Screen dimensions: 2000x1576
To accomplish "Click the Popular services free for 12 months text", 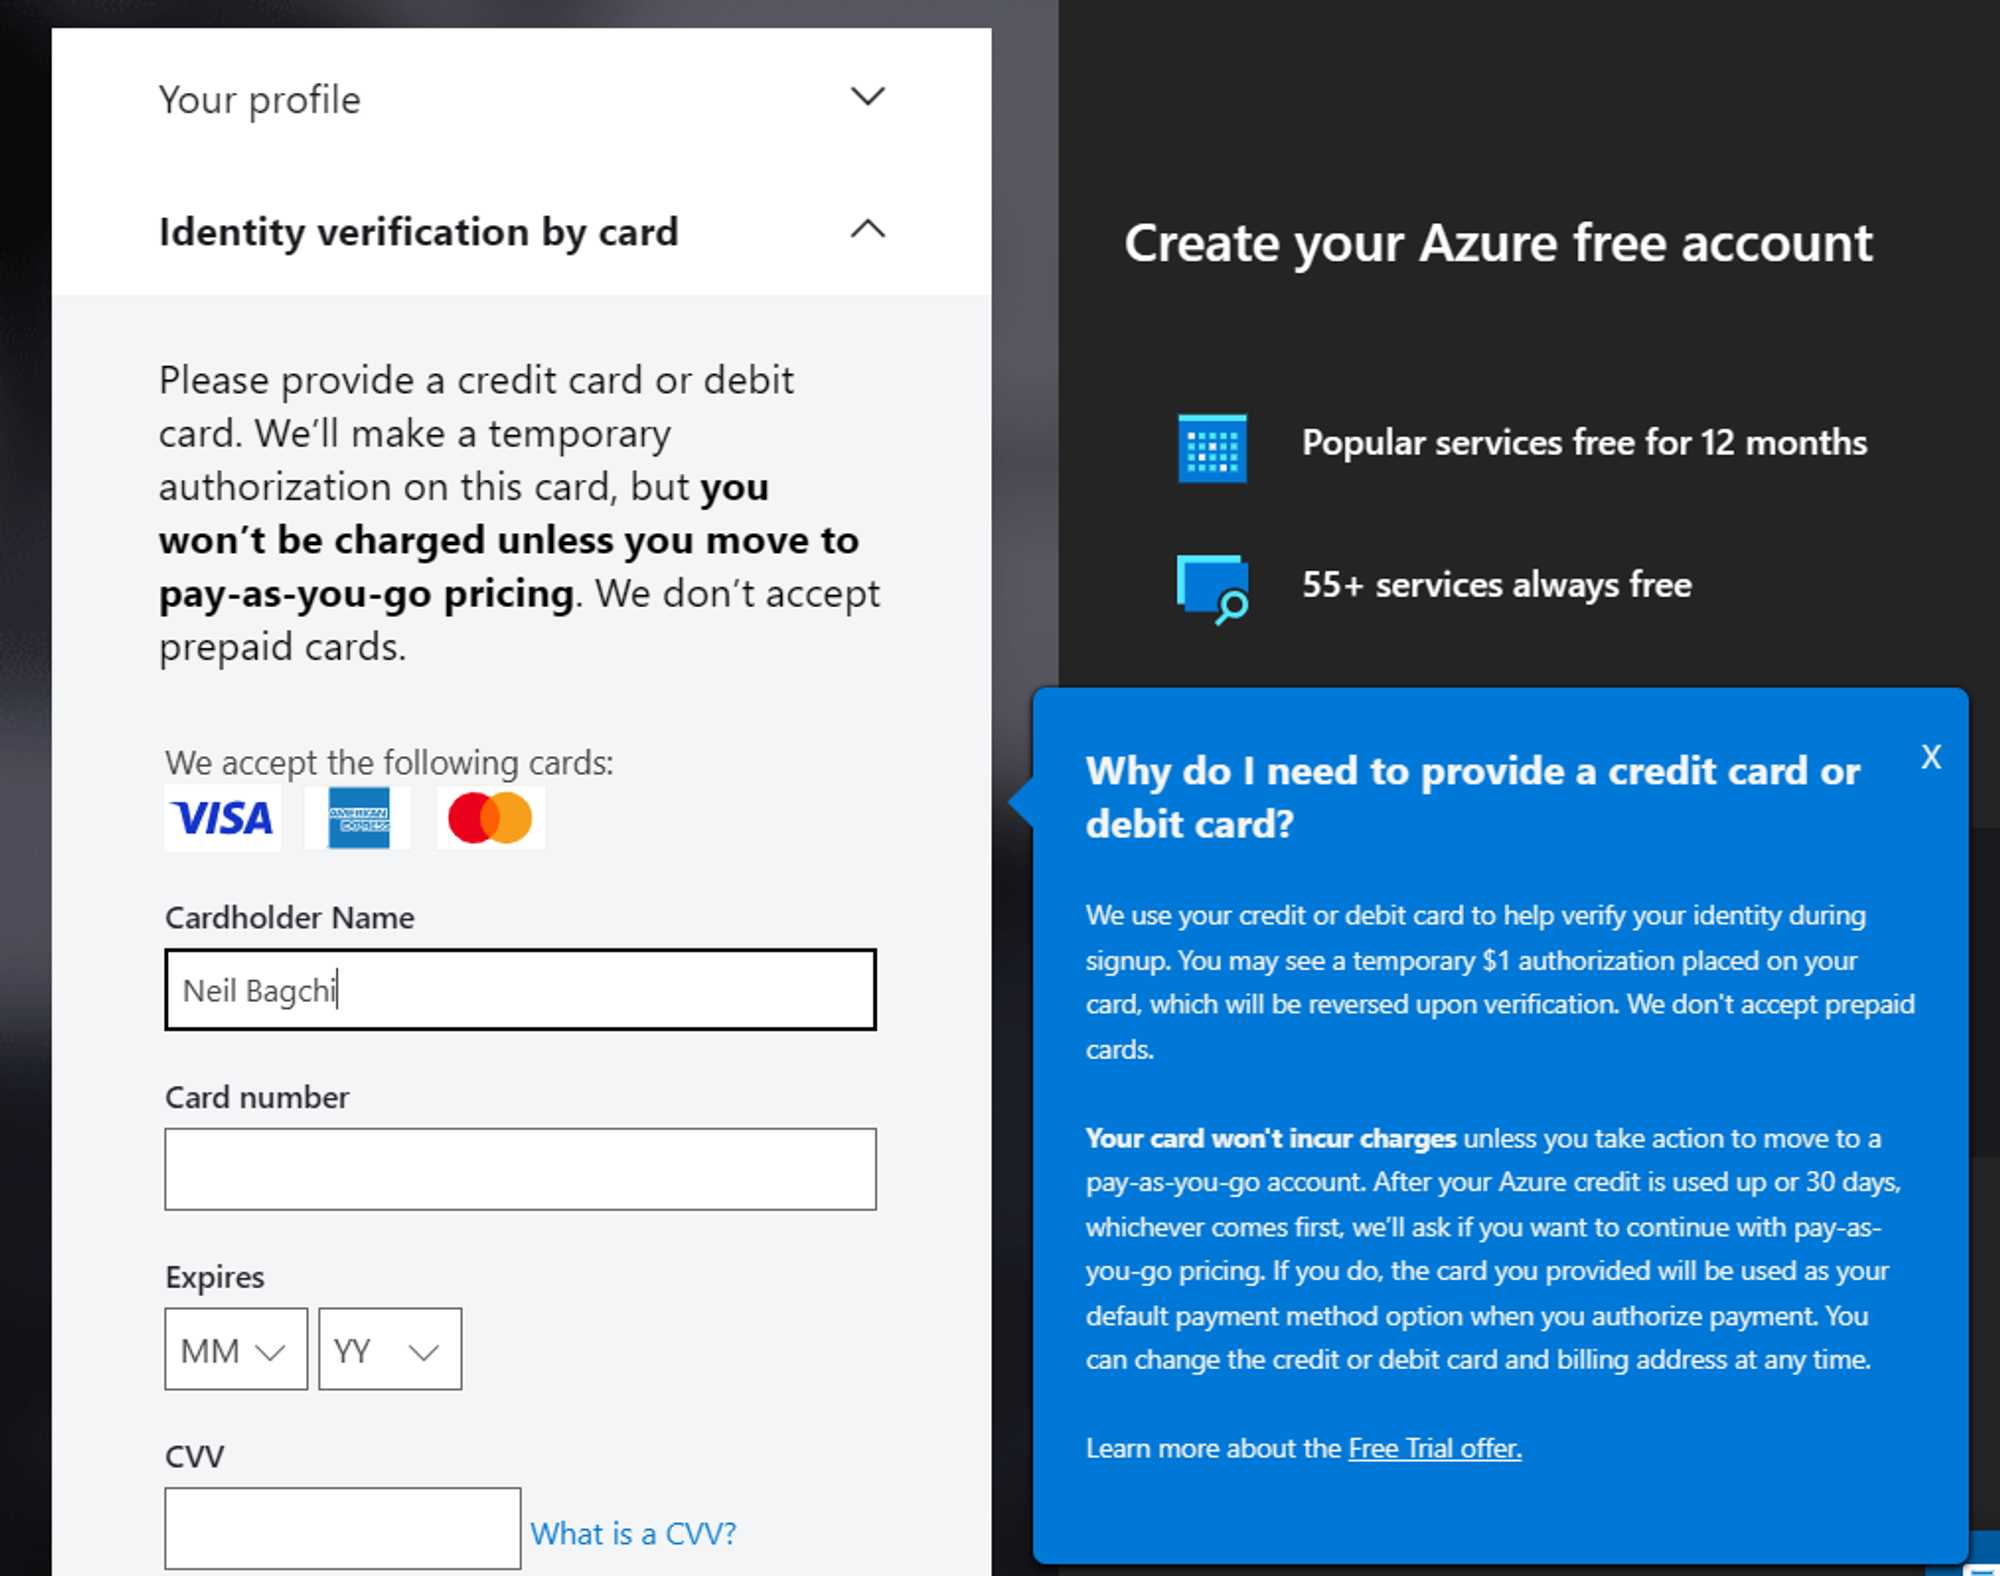I will pyautogui.click(x=1584, y=442).
